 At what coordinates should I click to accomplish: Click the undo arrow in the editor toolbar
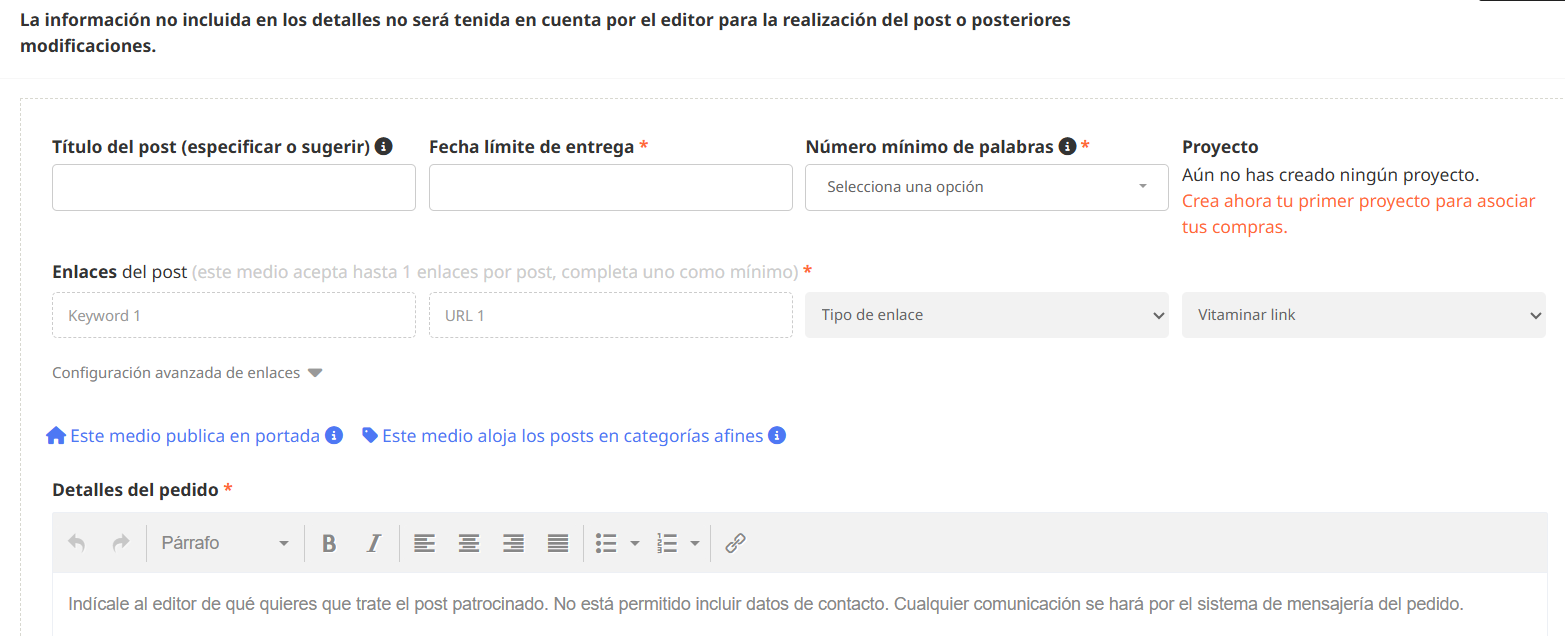point(76,543)
